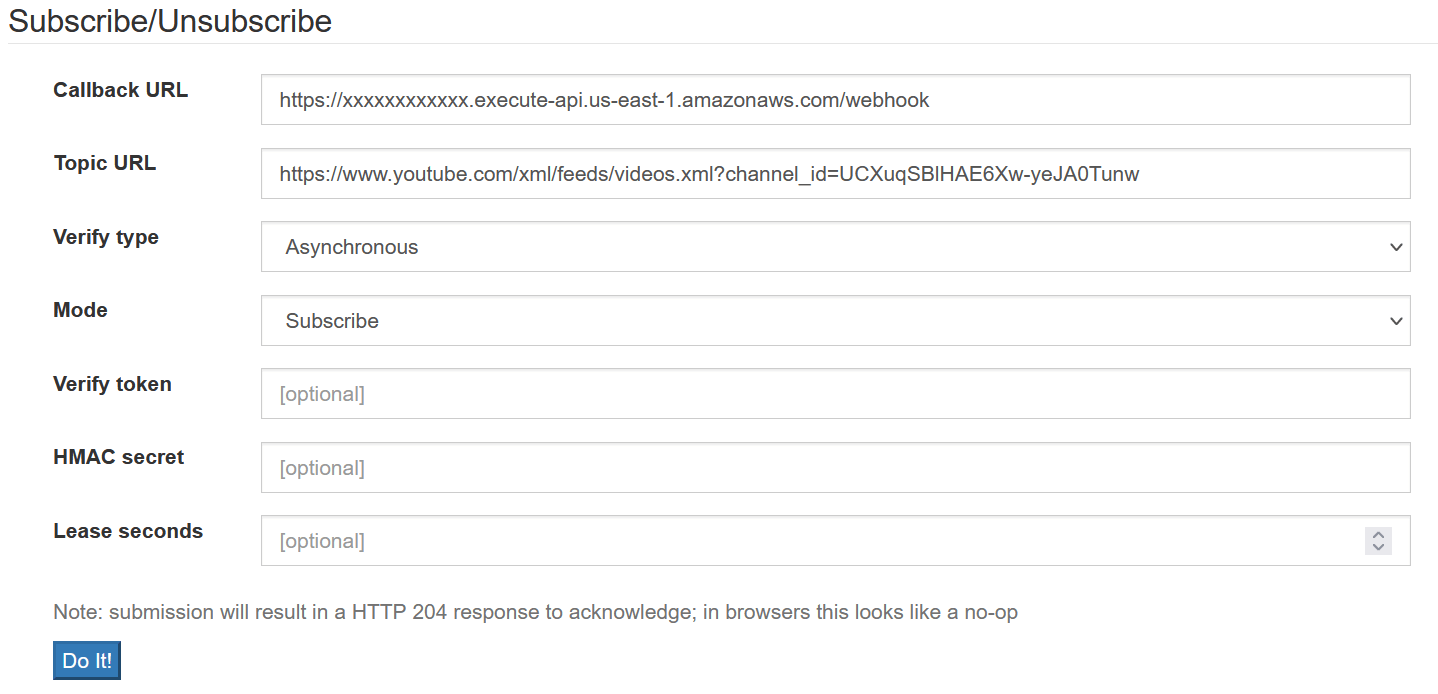Viewport: 1438px width, 694px height.
Task: Click the YouTube feed topic URL text
Action: pos(710,173)
